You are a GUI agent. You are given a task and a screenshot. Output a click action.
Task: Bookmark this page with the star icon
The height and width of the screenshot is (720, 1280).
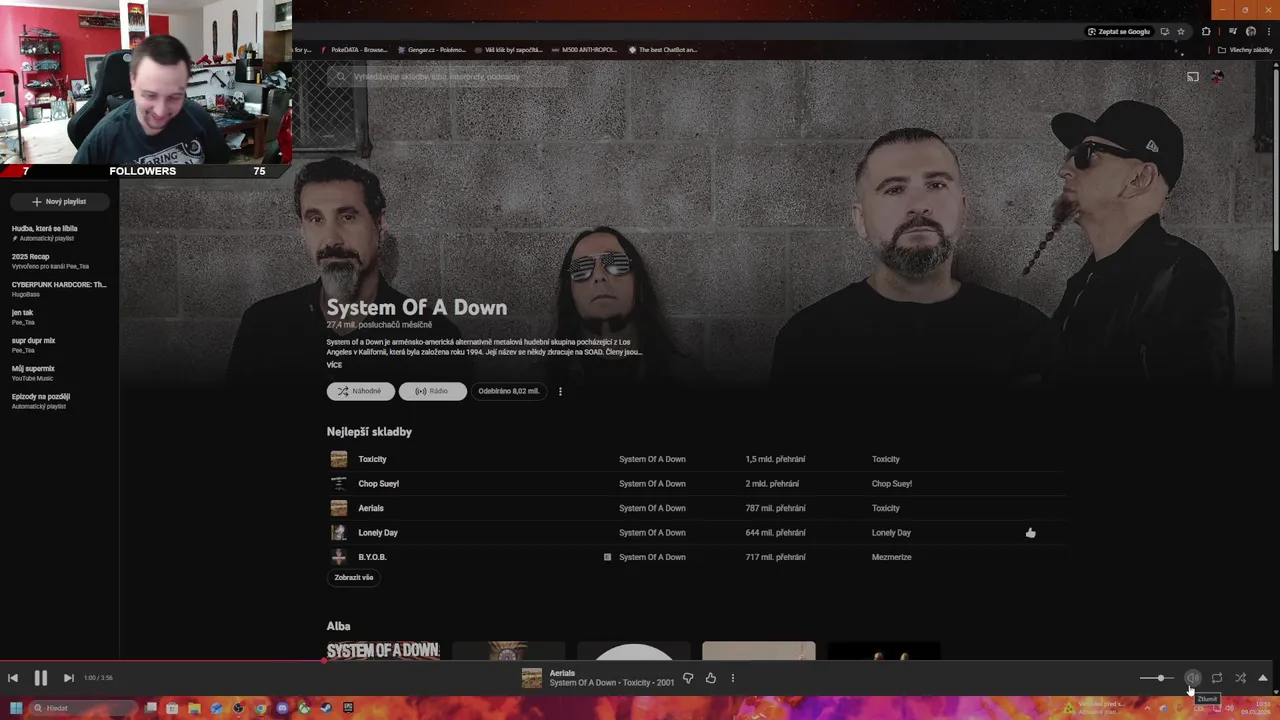pos(1181,32)
